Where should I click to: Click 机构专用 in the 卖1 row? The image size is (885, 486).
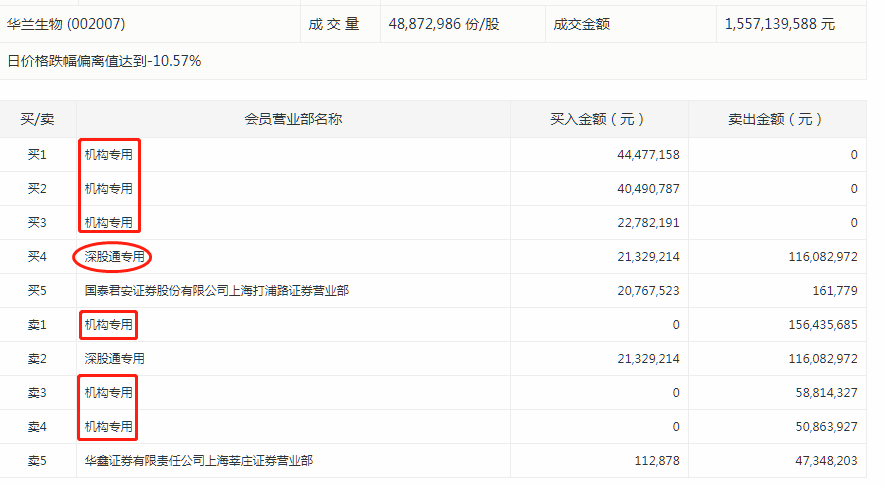108,325
